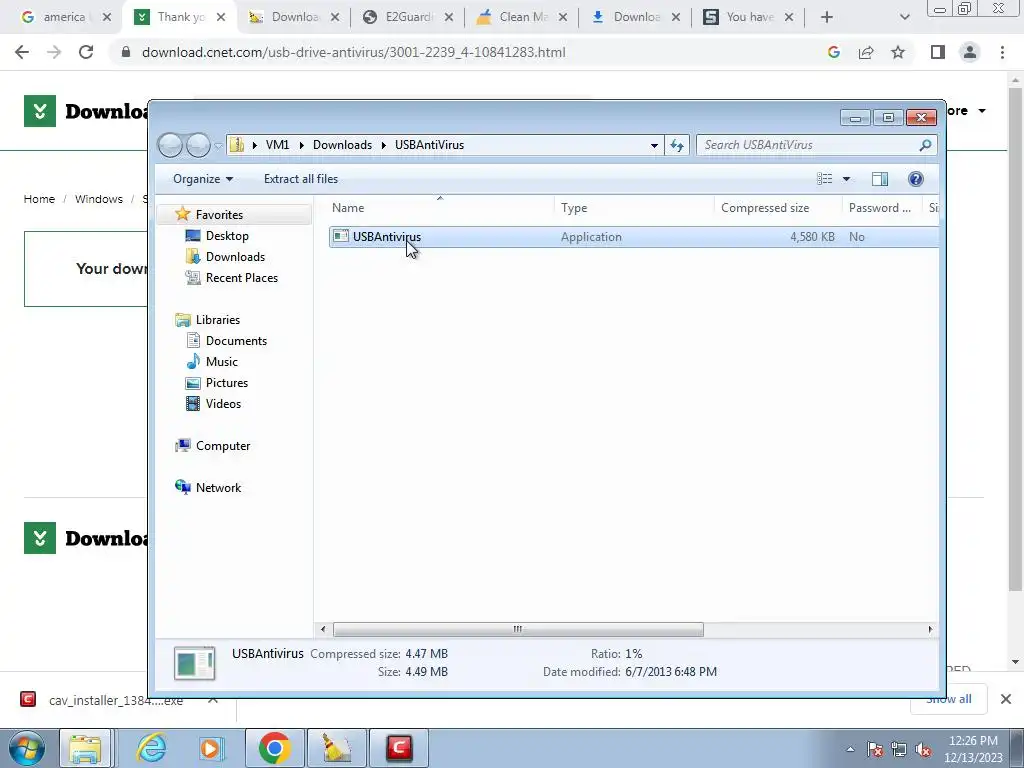The width and height of the screenshot is (1024, 768).
Task: Open the Documents library
Action: (236, 341)
